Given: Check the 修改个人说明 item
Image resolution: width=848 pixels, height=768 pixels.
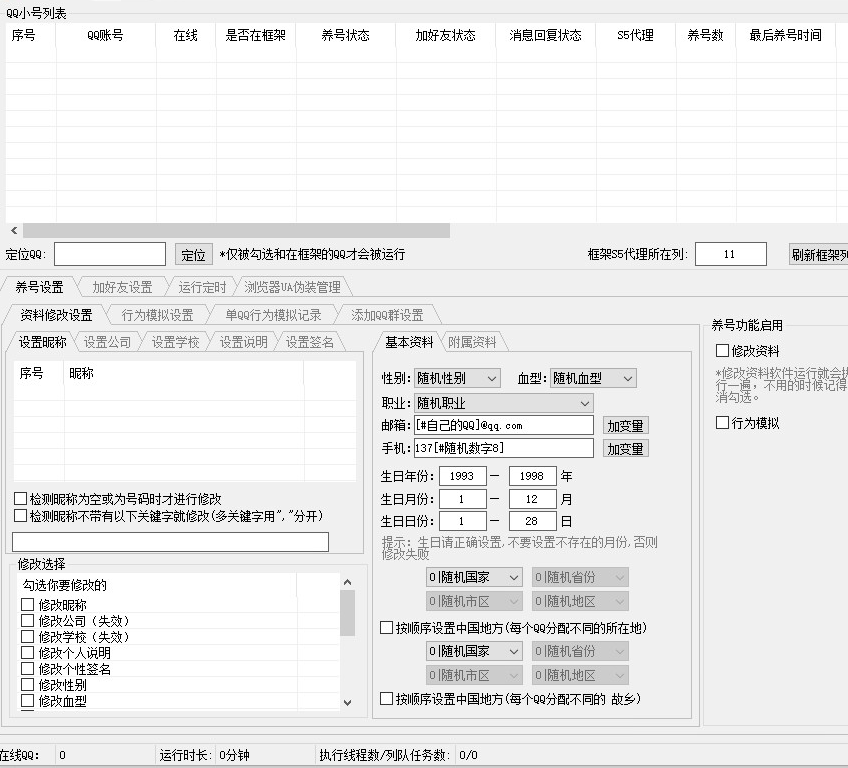Looking at the screenshot, I should click(28, 653).
